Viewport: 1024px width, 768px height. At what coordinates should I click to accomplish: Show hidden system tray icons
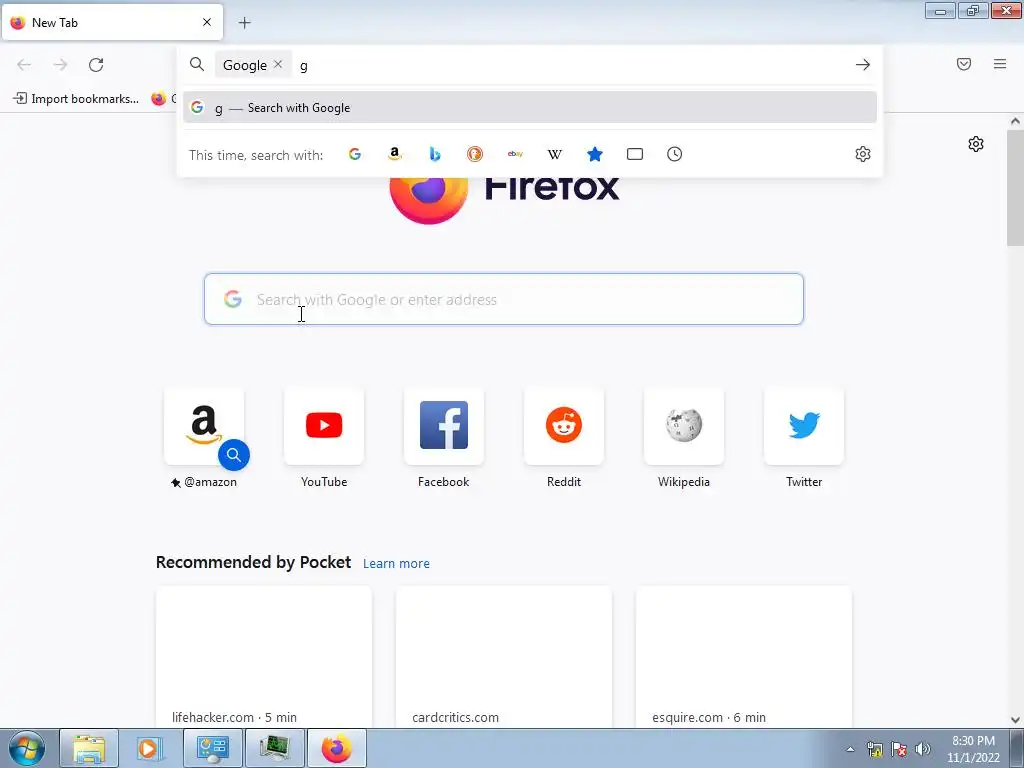pyautogui.click(x=850, y=749)
